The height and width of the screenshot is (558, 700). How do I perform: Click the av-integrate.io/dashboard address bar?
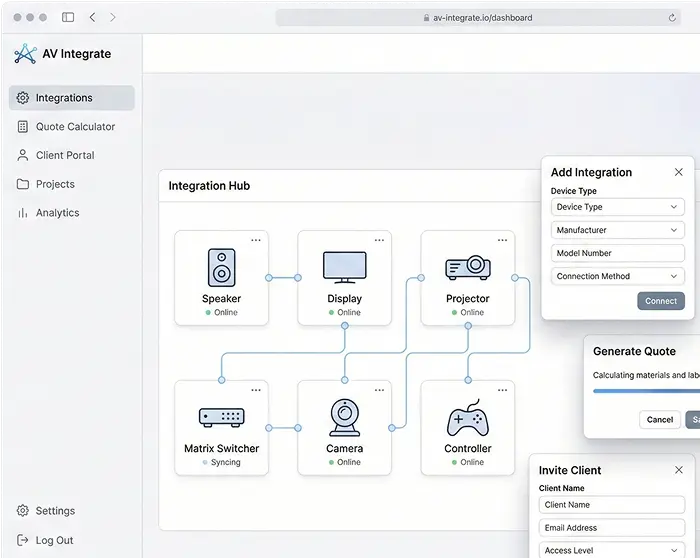tap(478, 18)
